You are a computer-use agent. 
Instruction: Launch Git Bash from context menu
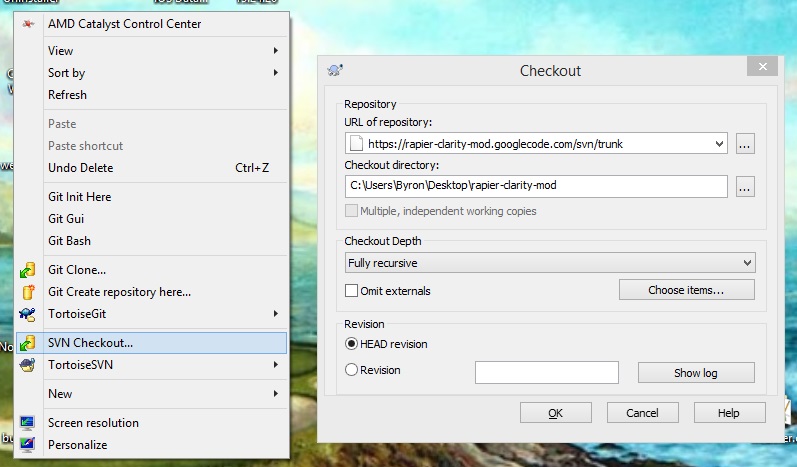151,241
